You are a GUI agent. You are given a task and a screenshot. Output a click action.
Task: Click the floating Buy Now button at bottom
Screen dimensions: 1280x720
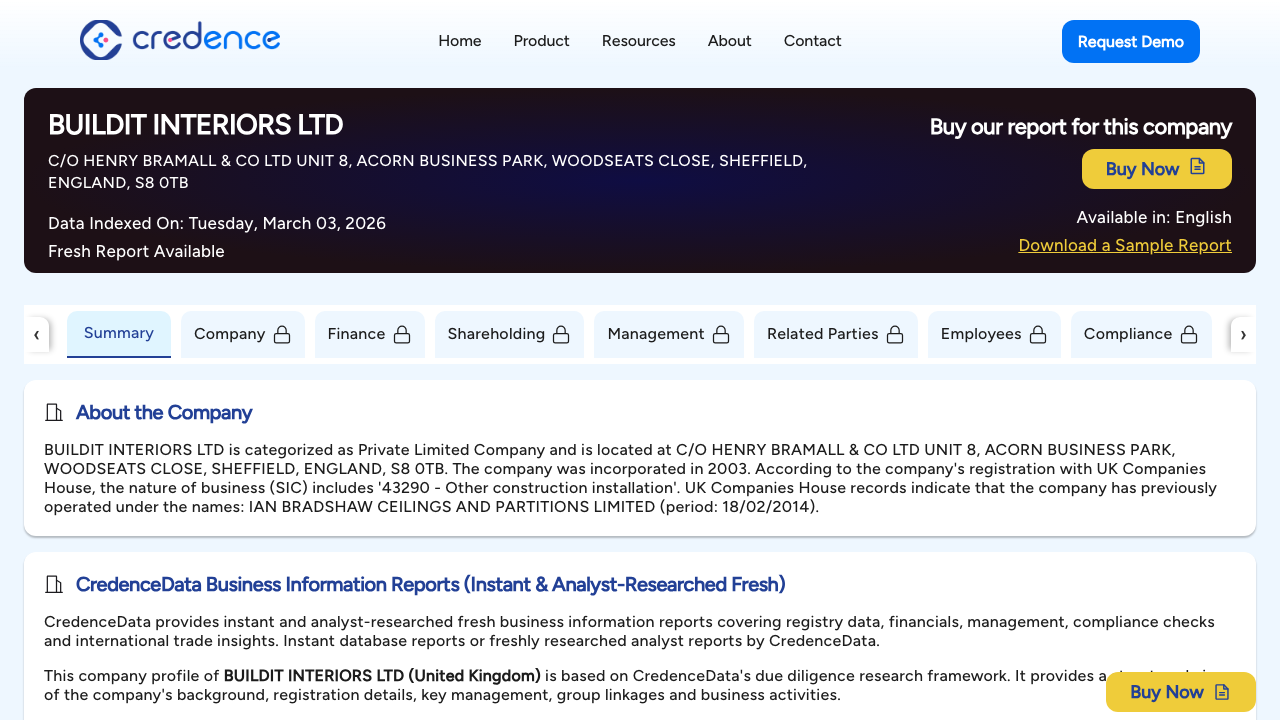click(x=1180, y=692)
